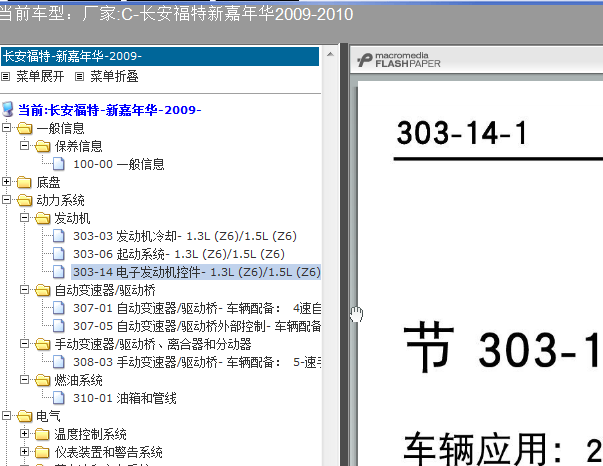Click the Macromedia FlashPaper logo
603x466 pixels.
point(399,60)
